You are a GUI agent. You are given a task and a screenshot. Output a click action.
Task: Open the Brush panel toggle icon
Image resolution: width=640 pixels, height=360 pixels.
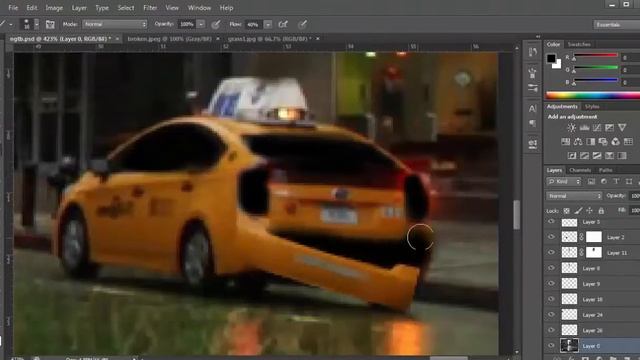50,24
